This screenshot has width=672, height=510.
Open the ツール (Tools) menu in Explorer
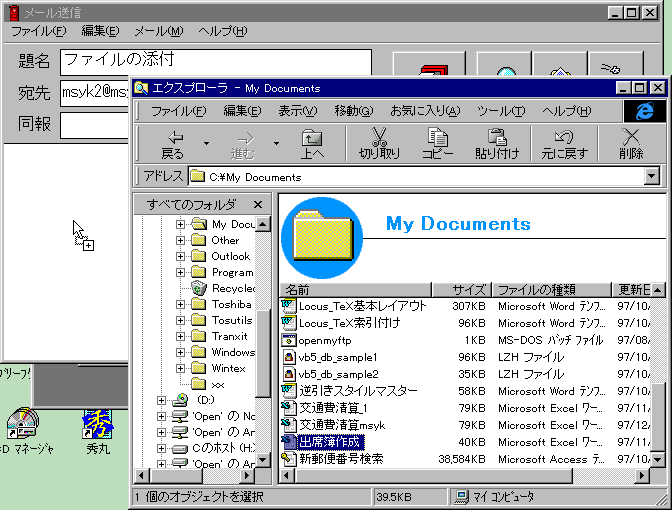click(501, 111)
